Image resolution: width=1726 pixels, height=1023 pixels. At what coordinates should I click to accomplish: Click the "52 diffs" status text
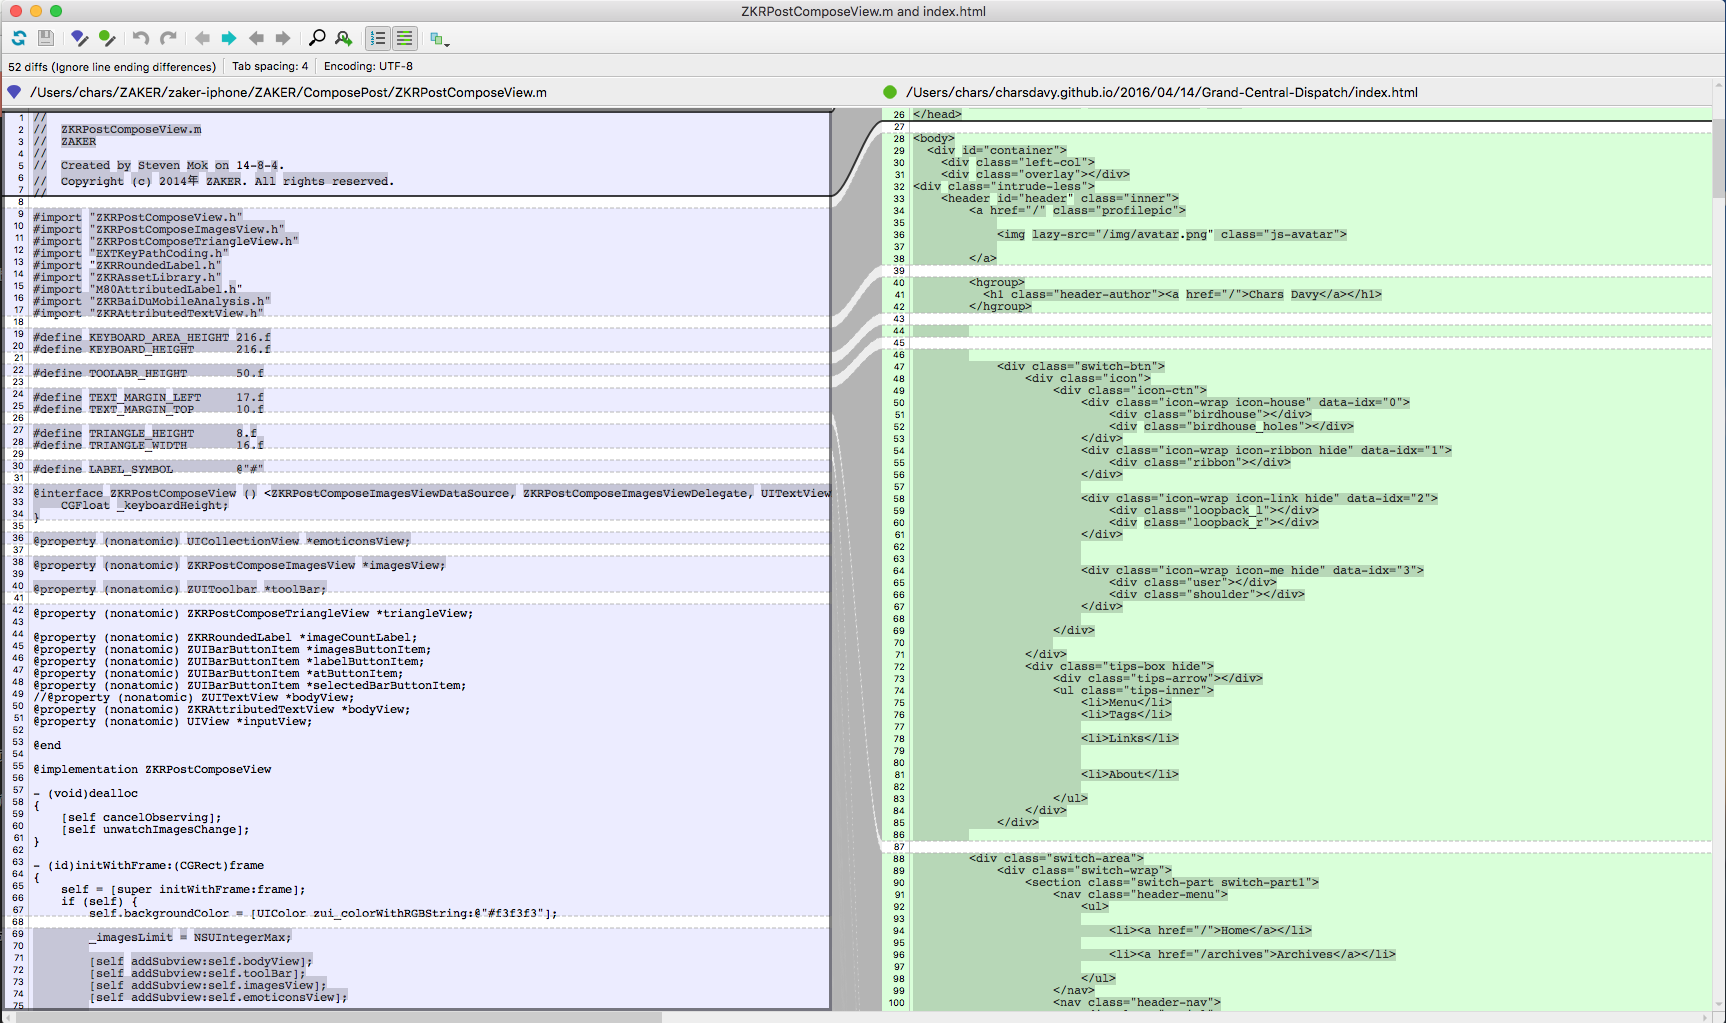click(x=112, y=67)
